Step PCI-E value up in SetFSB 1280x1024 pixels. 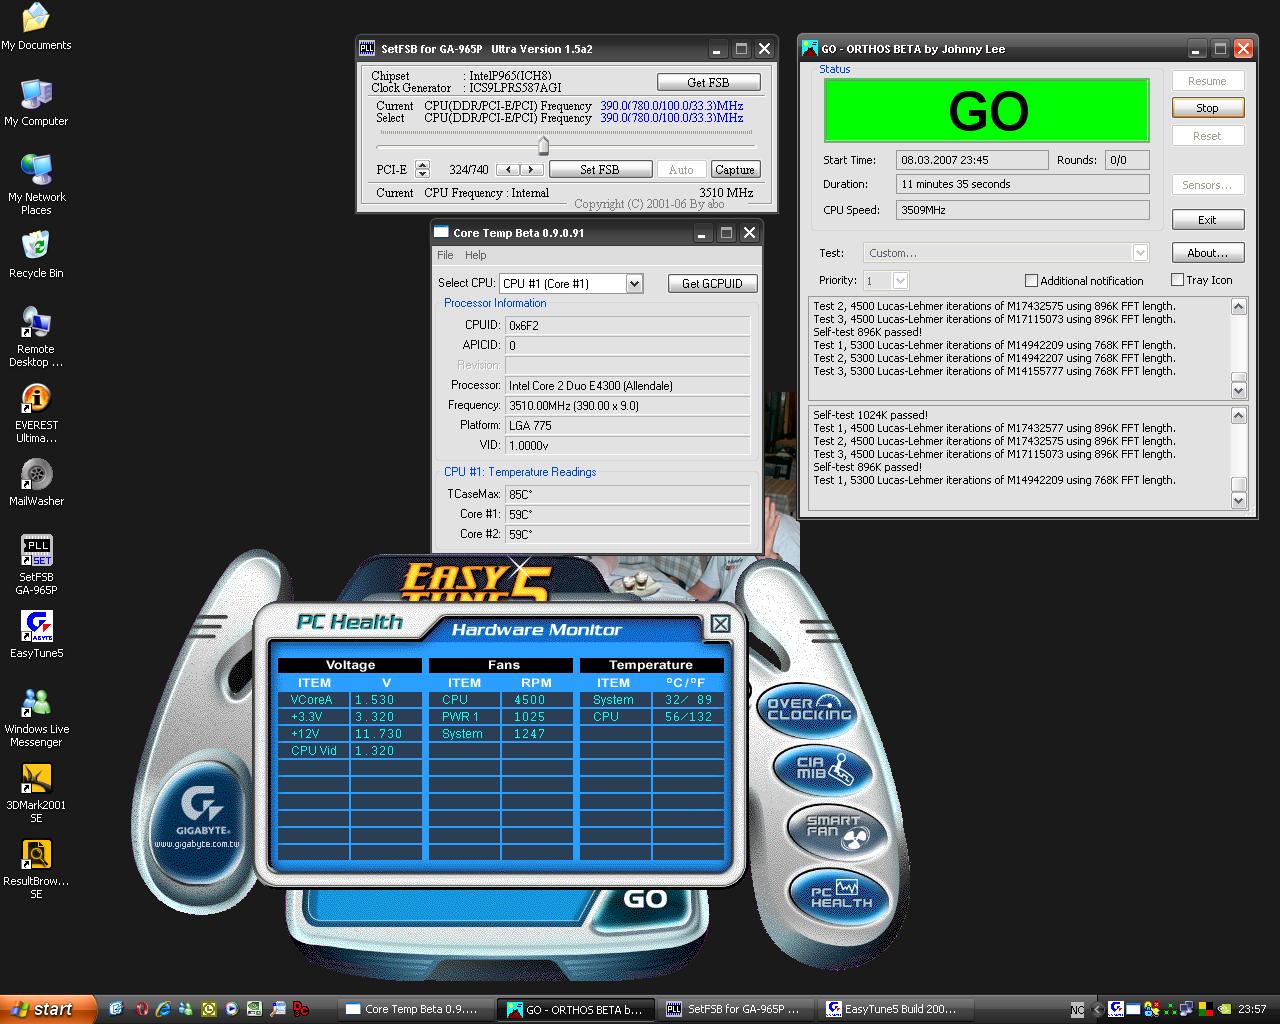(x=422, y=165)
